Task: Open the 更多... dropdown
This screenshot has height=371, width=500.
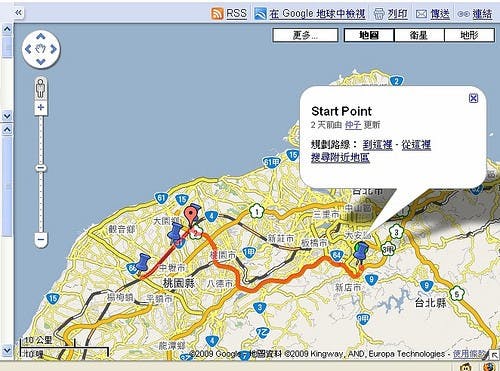Action: click(x=305, y=35)
